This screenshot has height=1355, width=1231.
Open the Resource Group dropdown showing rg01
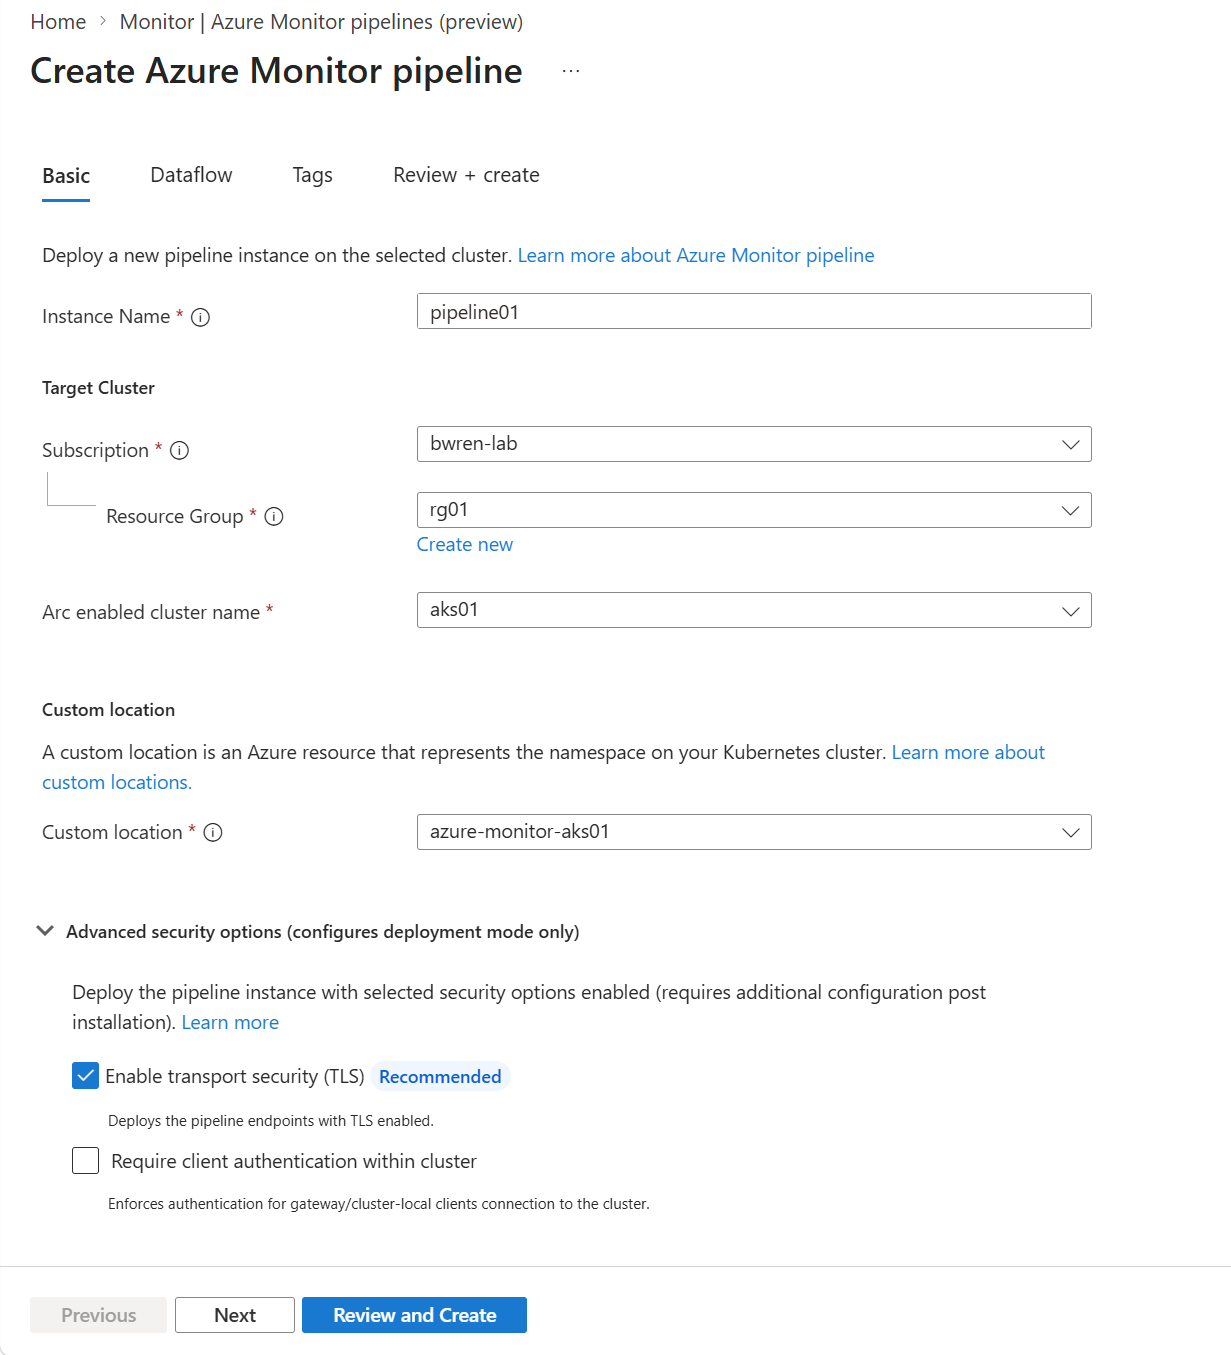(x=754, y=510)
